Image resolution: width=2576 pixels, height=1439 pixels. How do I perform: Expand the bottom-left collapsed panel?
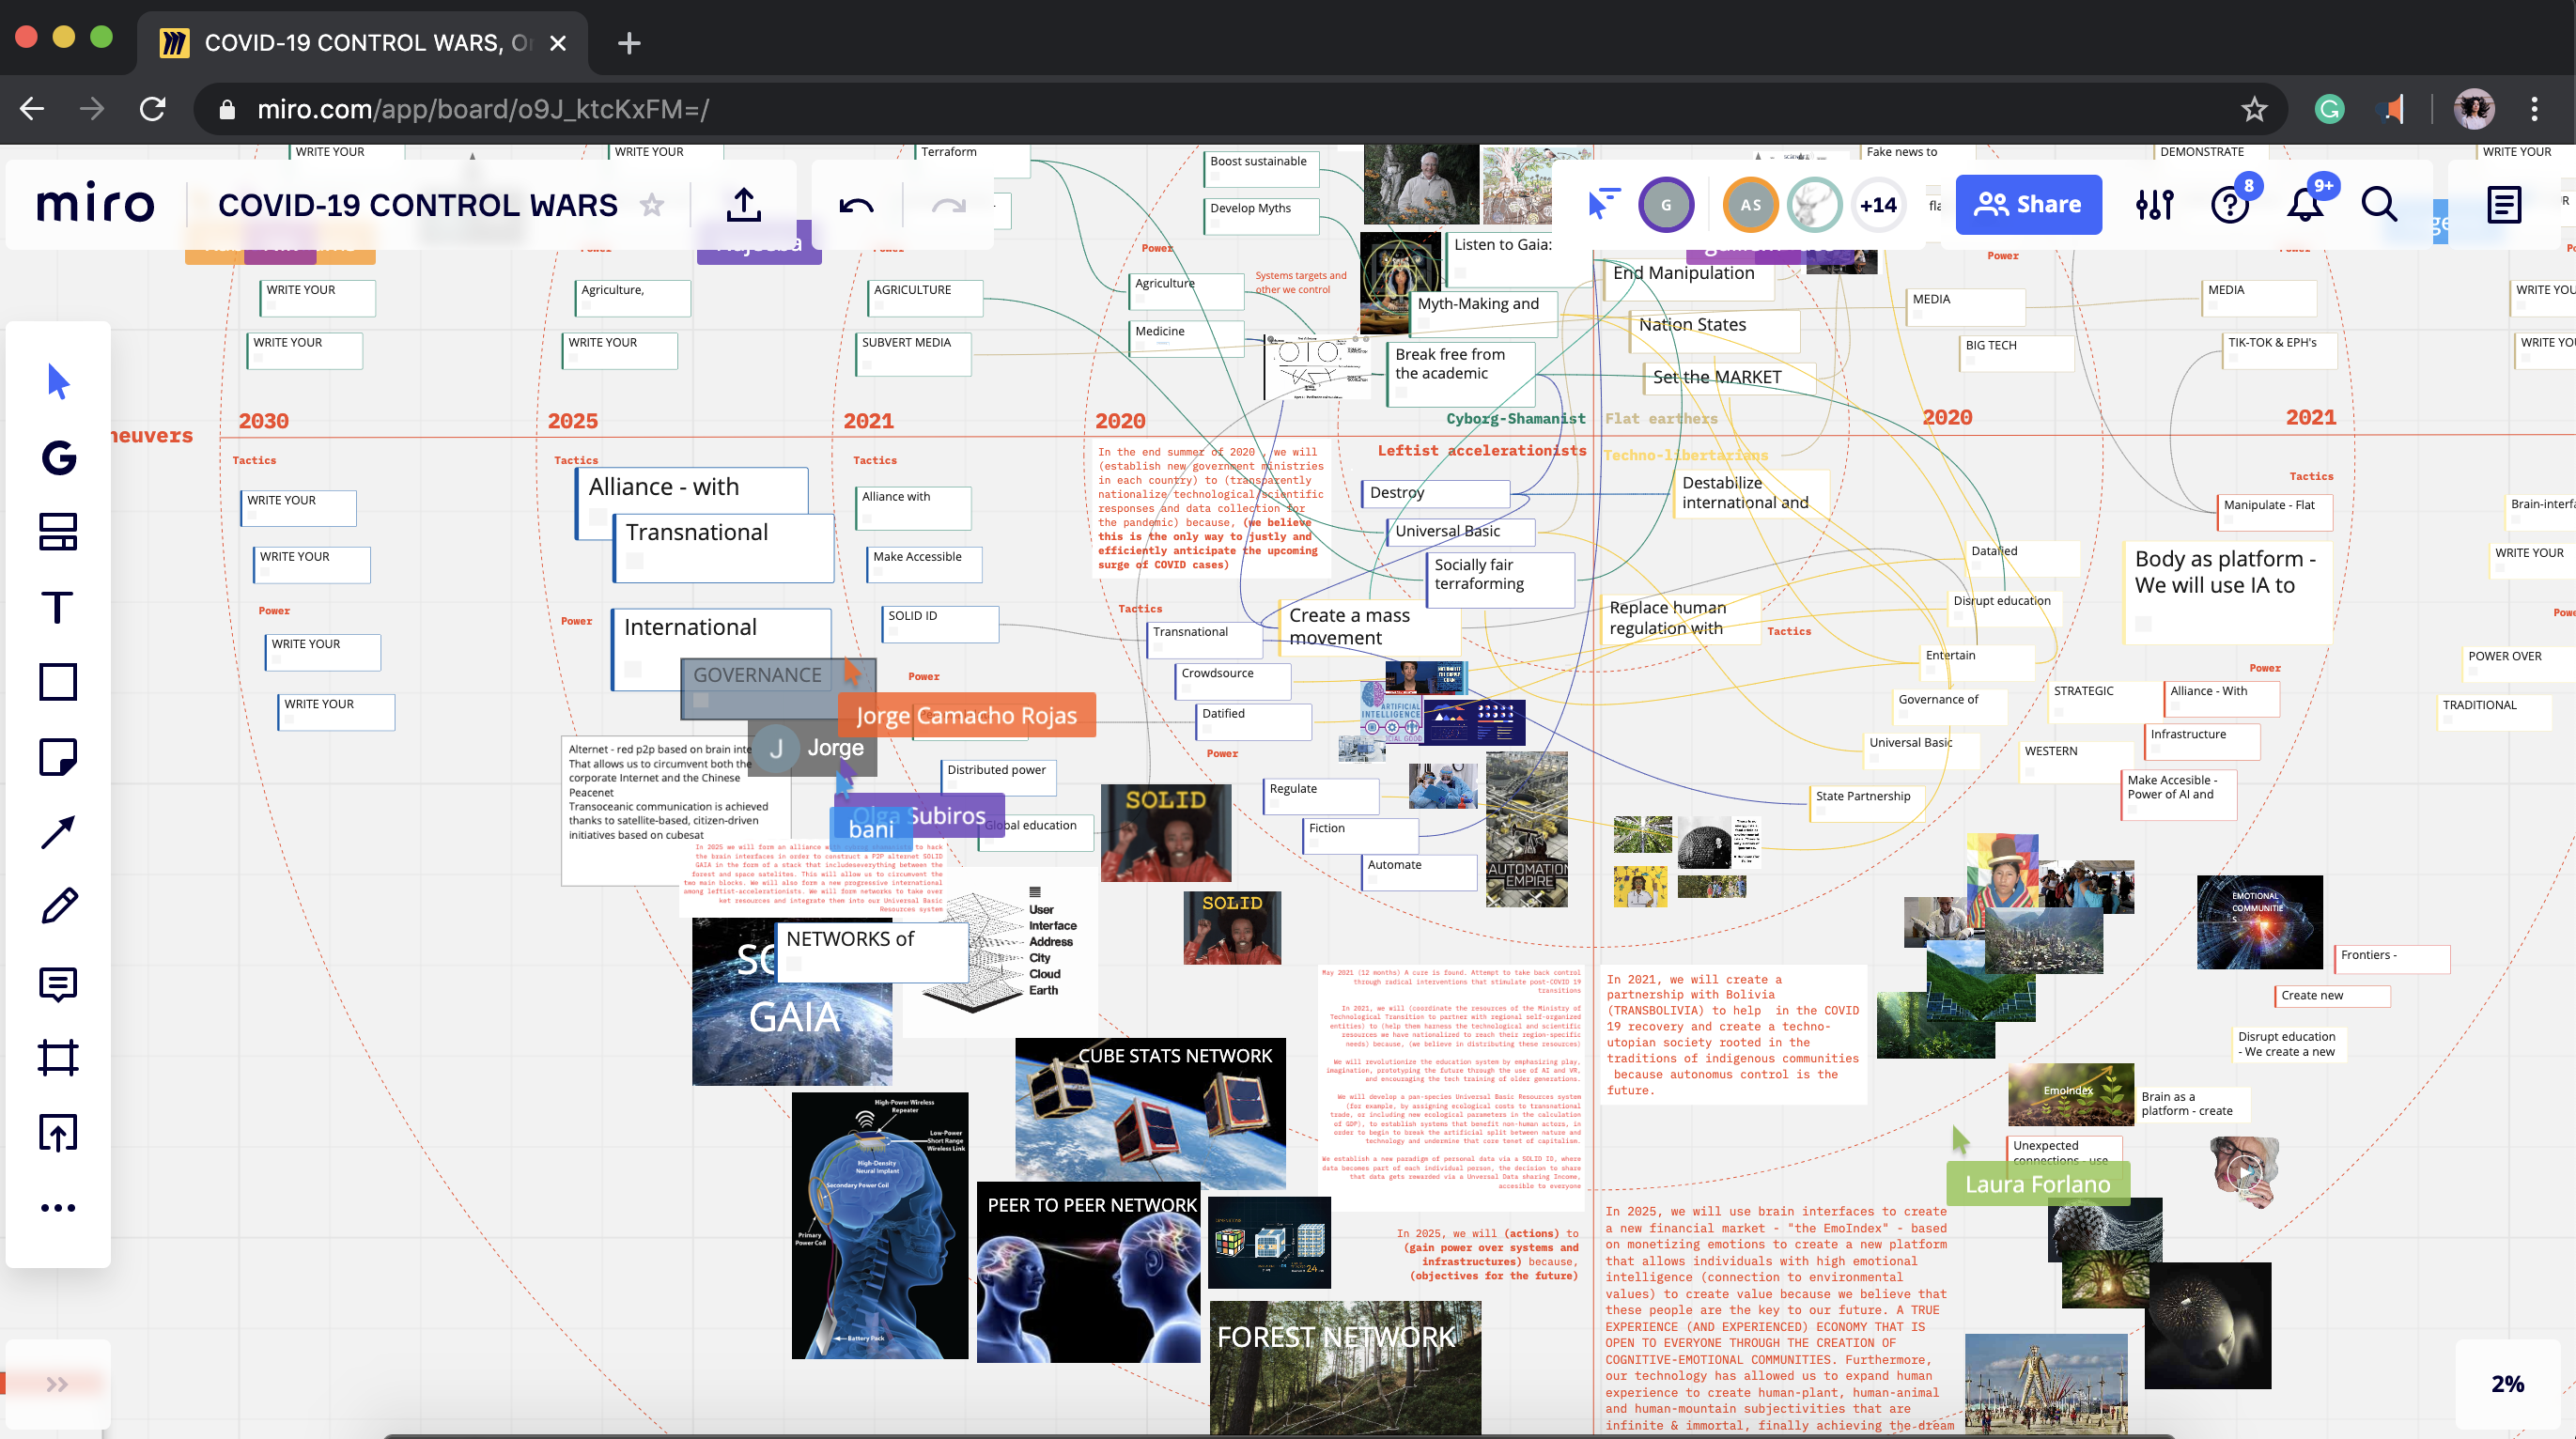[57, 1384]
